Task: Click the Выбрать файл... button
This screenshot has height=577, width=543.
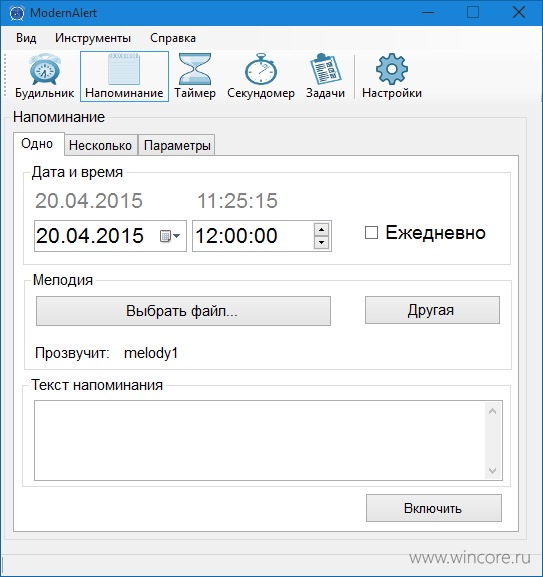Action: (183, 311)
